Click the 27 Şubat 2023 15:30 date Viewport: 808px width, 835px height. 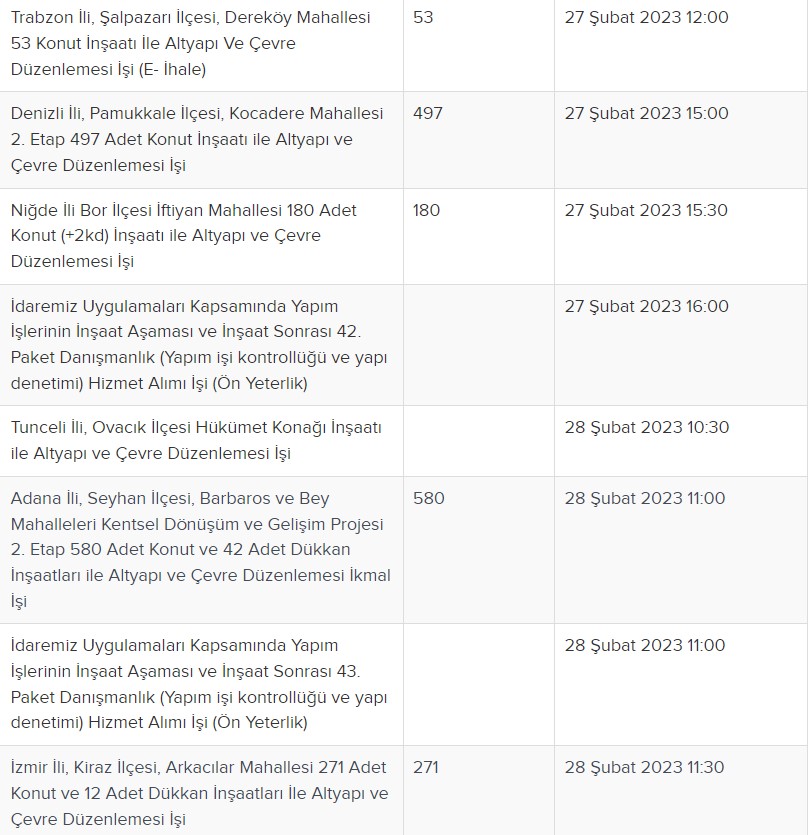point(646,211)
